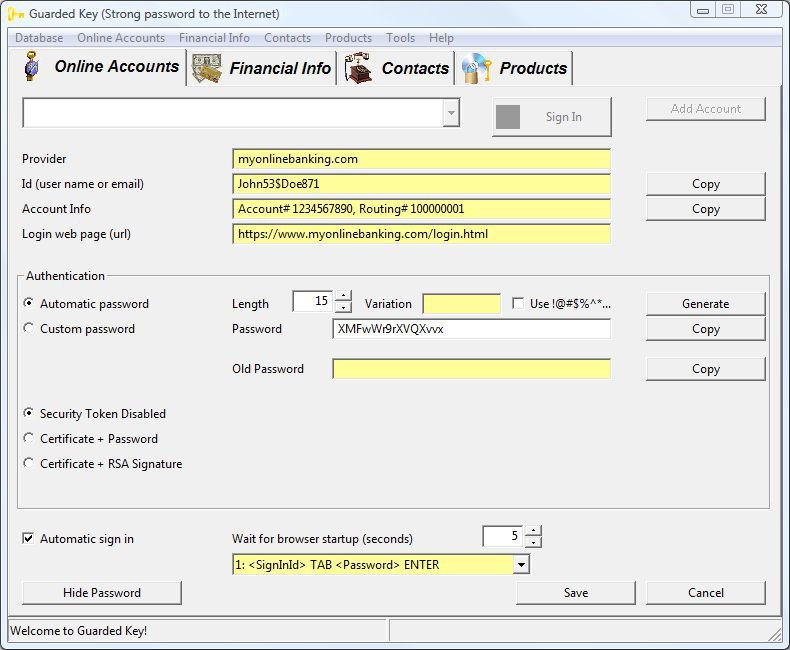Open the Contacts menu
Viewport: 790px width, 650px height.
click(287, 38)
